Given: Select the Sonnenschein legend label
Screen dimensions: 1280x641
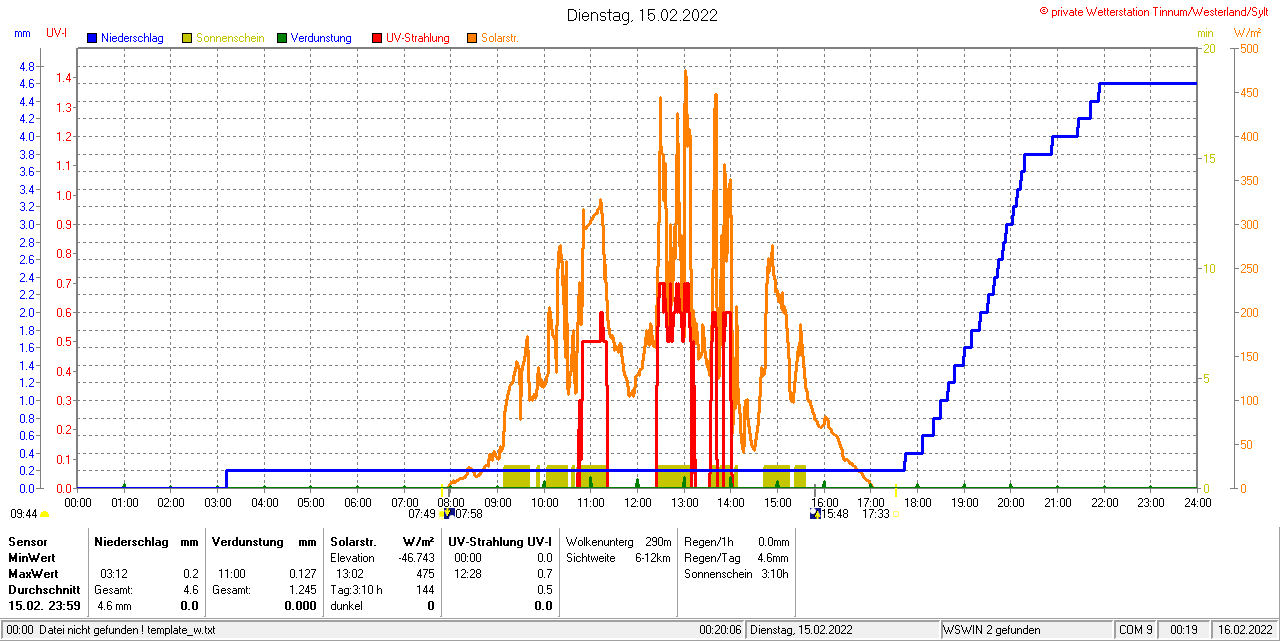Looking at the screenshot, I should [230, 38].
